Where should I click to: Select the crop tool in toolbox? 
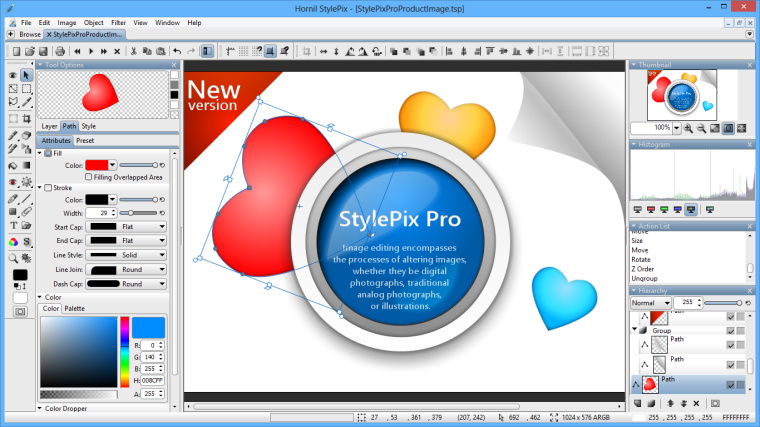(26, 118)
